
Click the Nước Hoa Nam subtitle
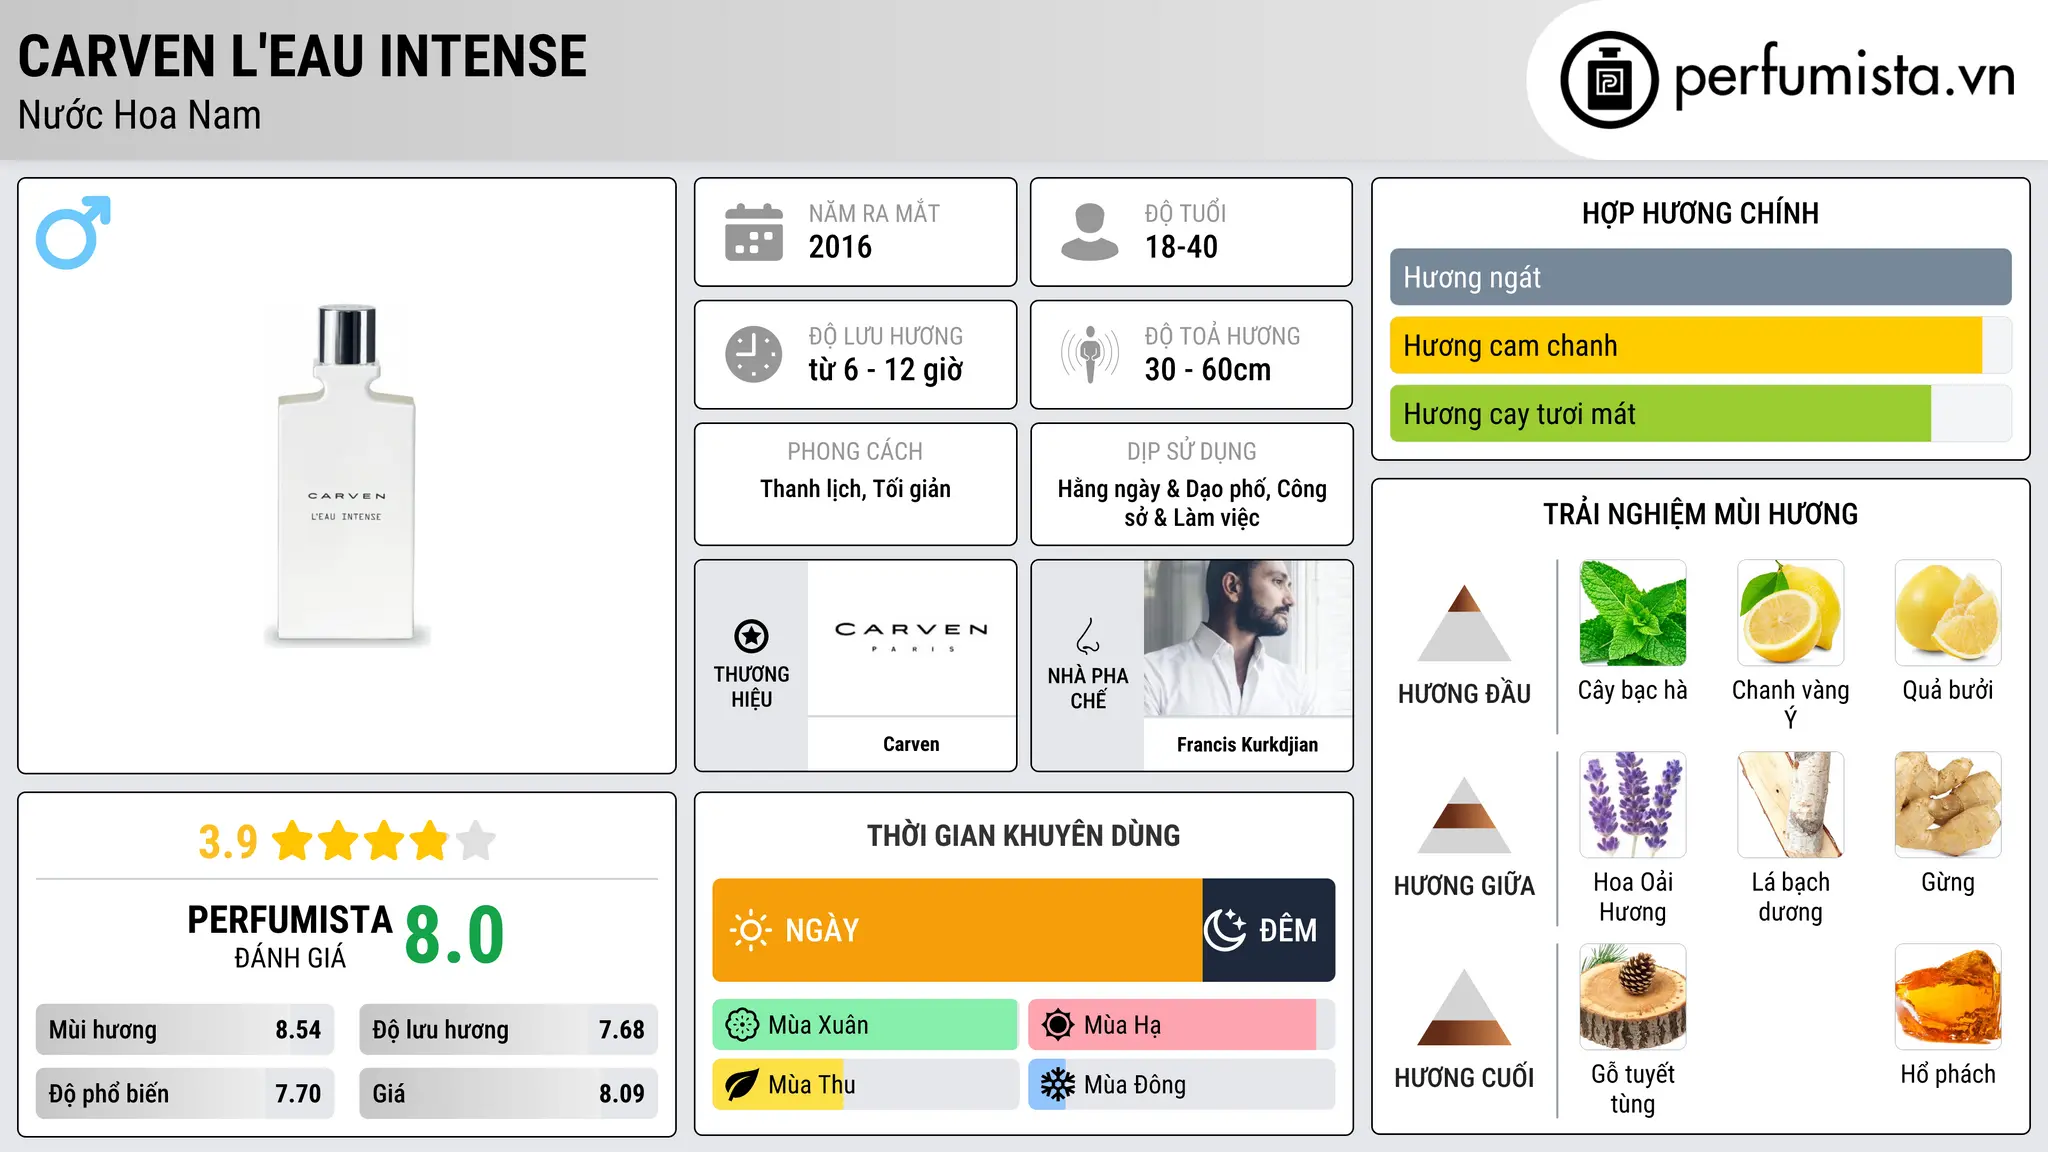point(140,116)
